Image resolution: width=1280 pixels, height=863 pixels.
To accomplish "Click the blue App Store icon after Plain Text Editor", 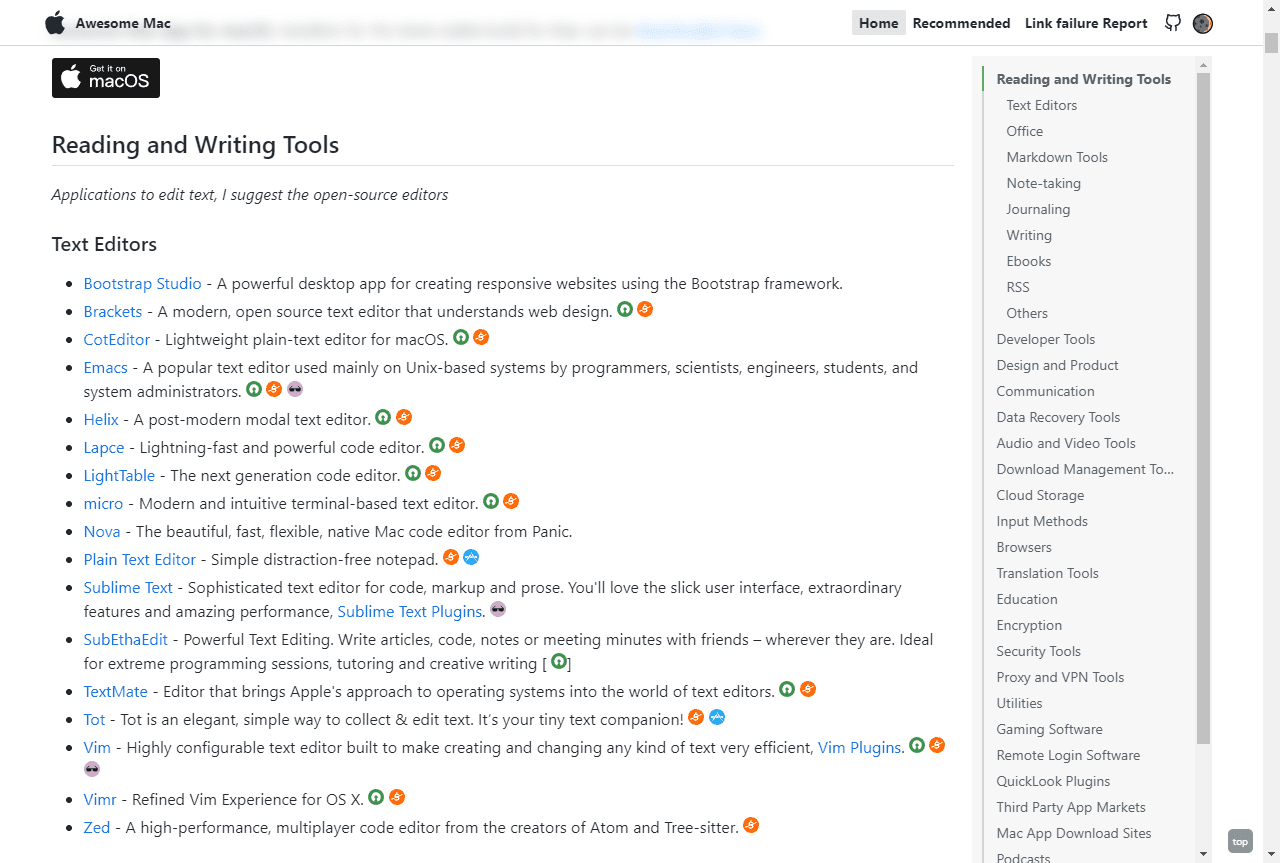I will (x=471, y=558).
